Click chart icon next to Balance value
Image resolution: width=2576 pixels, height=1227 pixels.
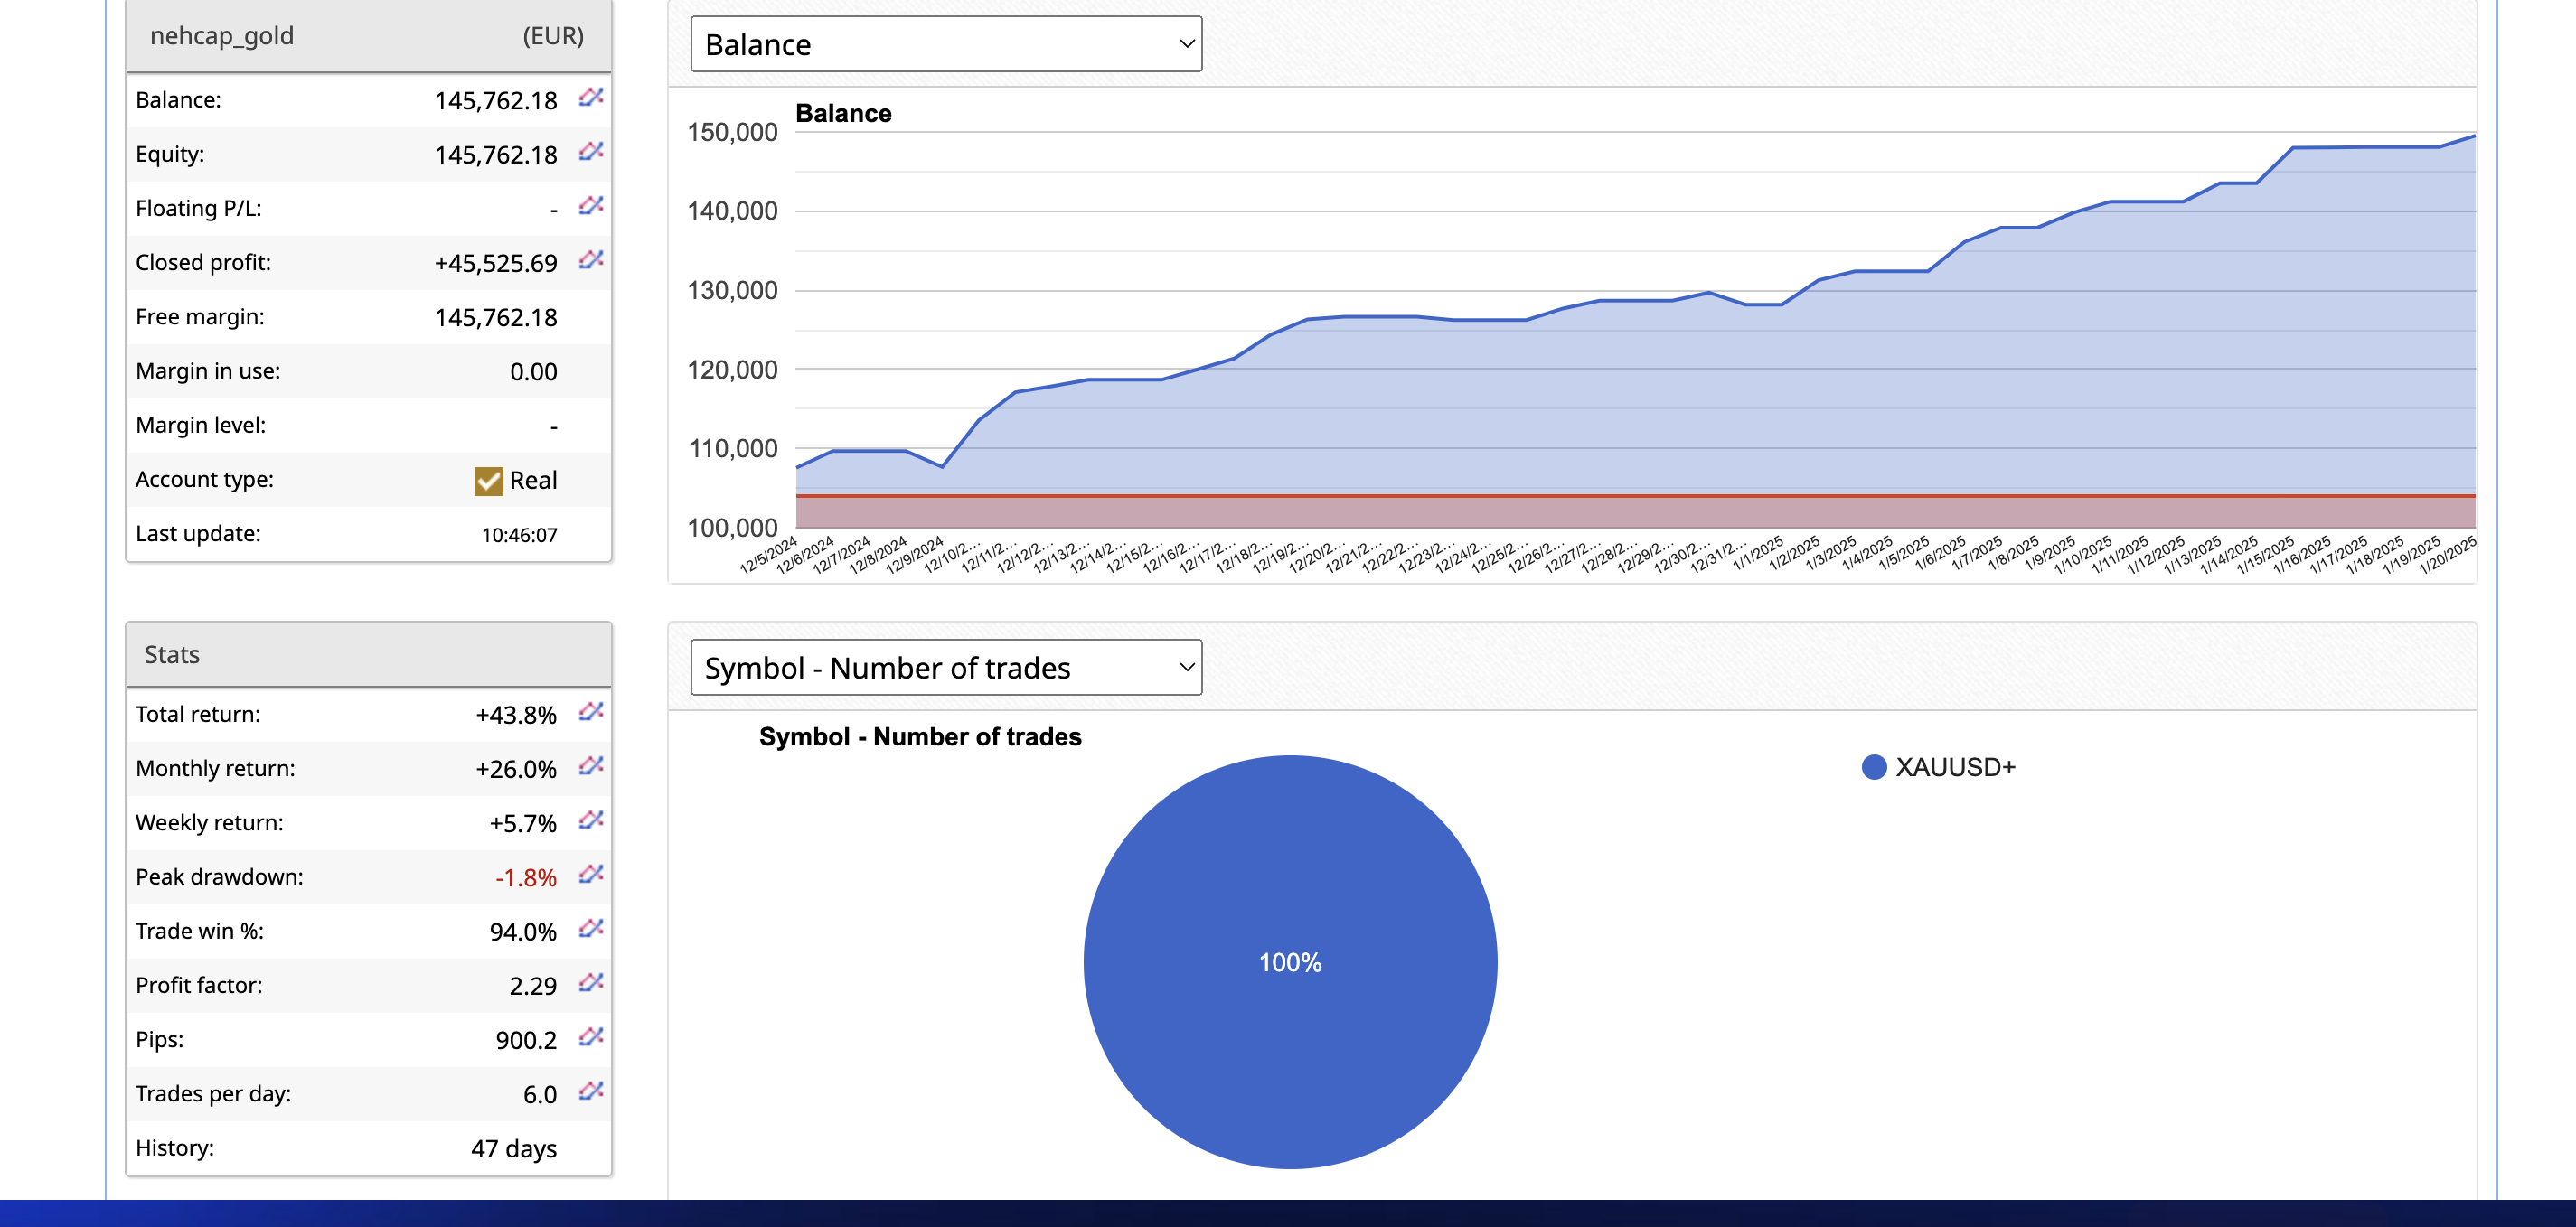click(591, 97)
